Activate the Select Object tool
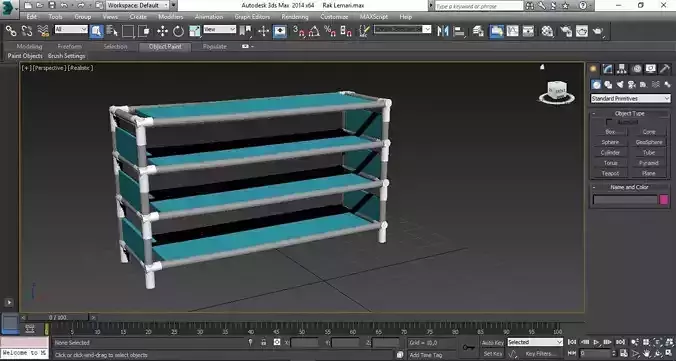Image resolution: width=676 pixels, height=361 pixels. pos(97,31)
